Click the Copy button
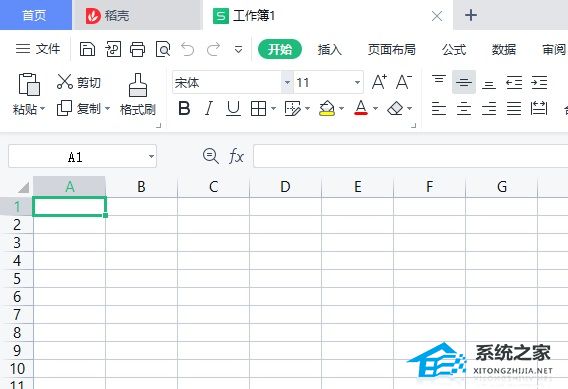Screen dimensions: 568x389 [x=79, y=108]
